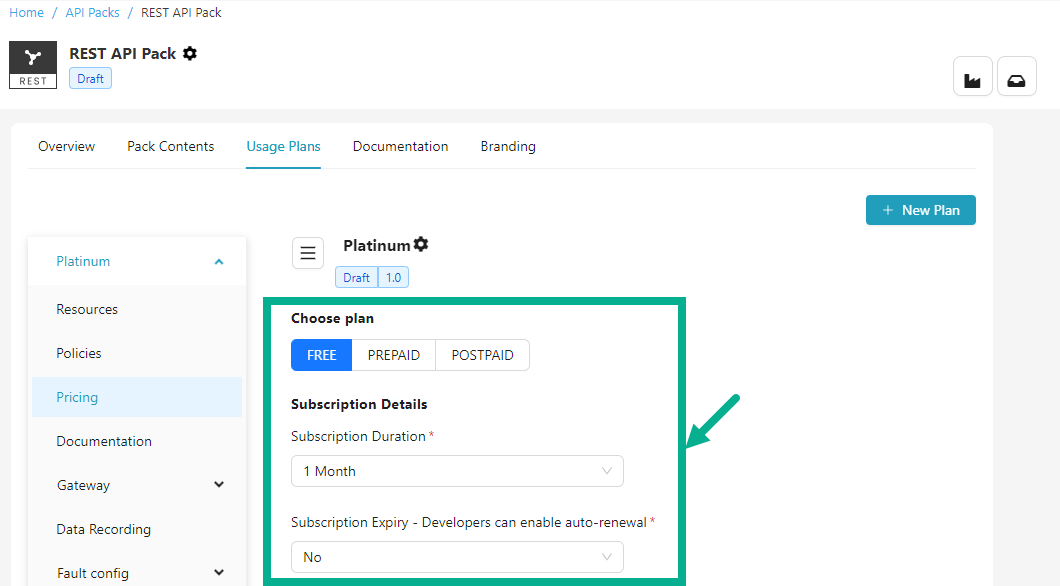Collapse the Platinum plan sidebar section
1060x586 pixels.
coord(219,262)
